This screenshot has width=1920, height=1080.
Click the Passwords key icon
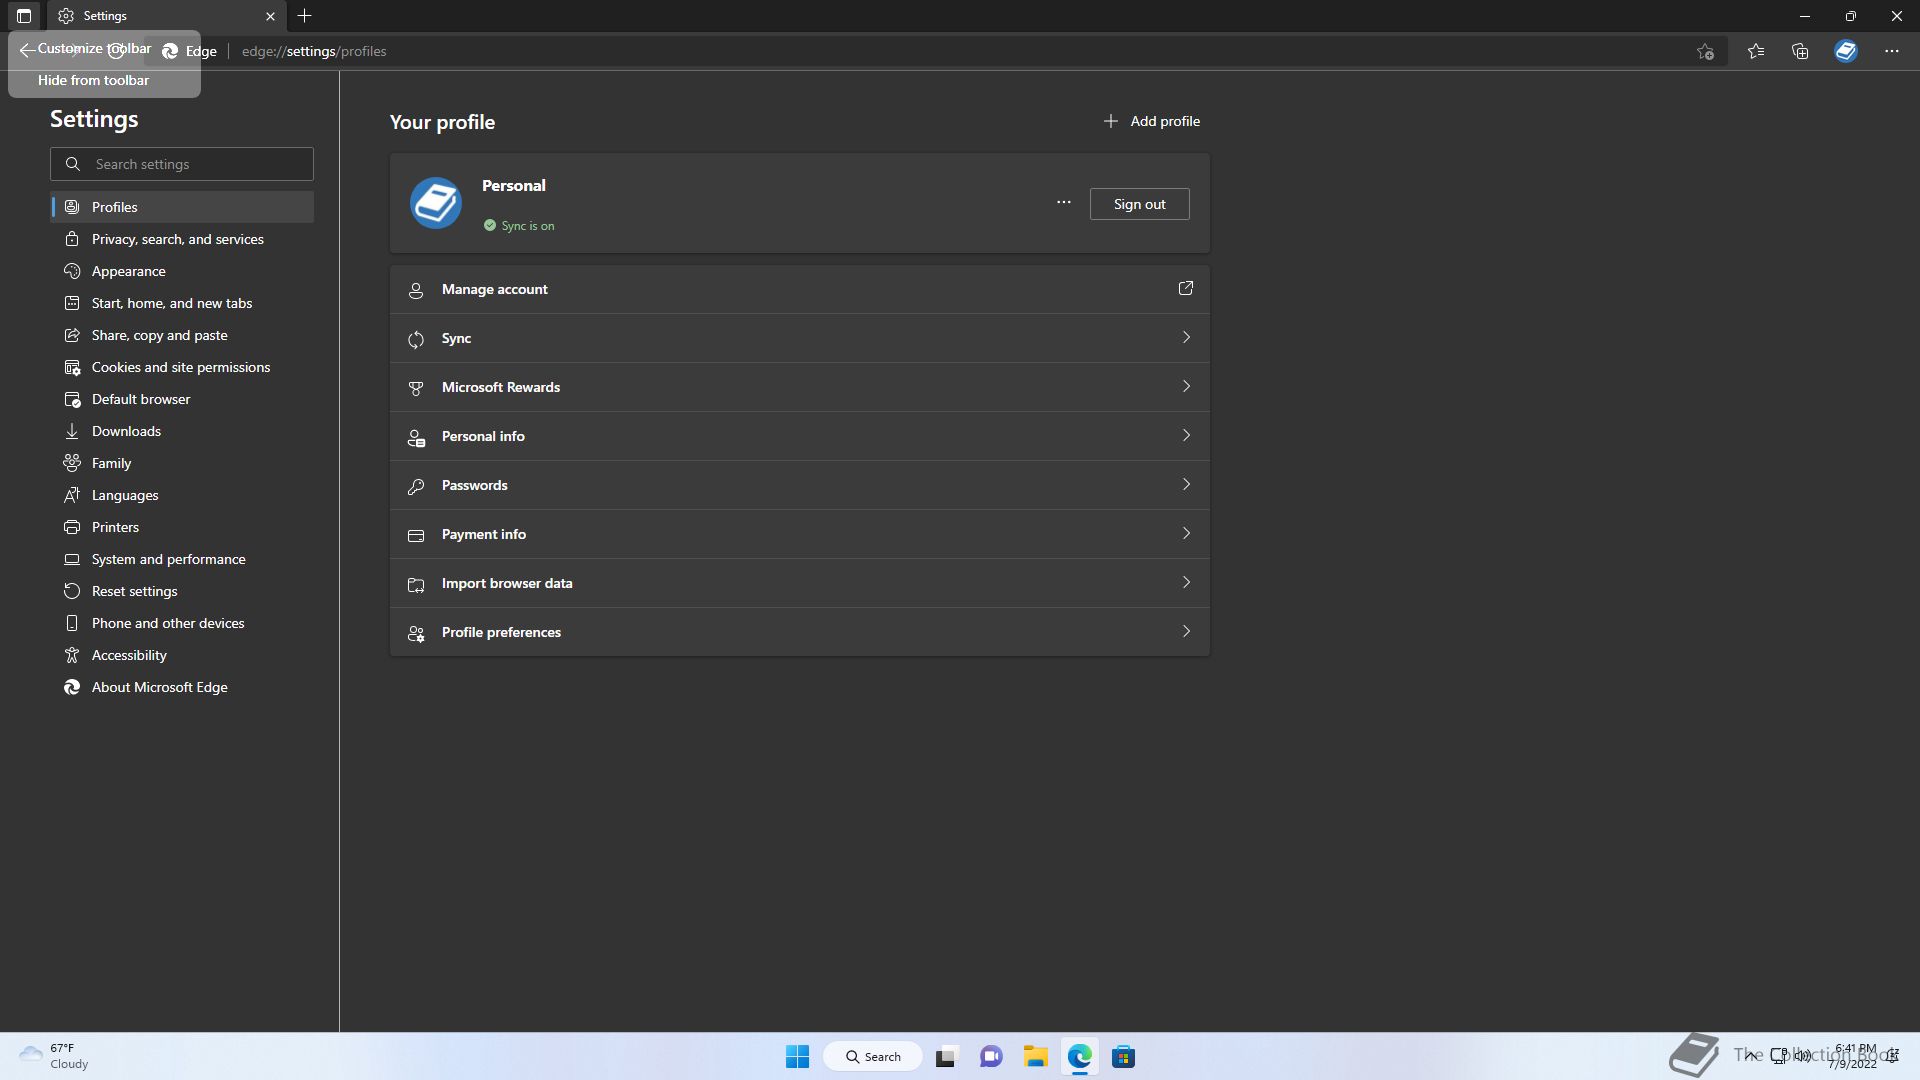416,487
